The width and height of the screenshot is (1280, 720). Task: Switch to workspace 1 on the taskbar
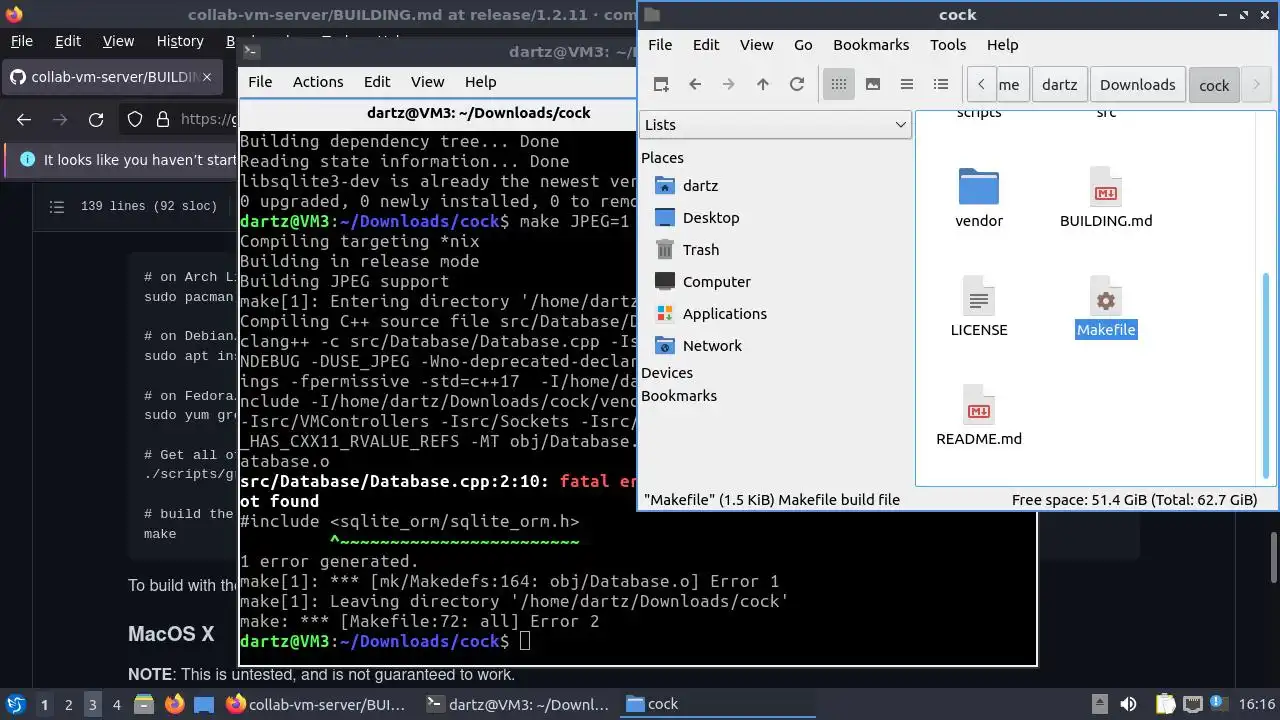click(44, 704)
